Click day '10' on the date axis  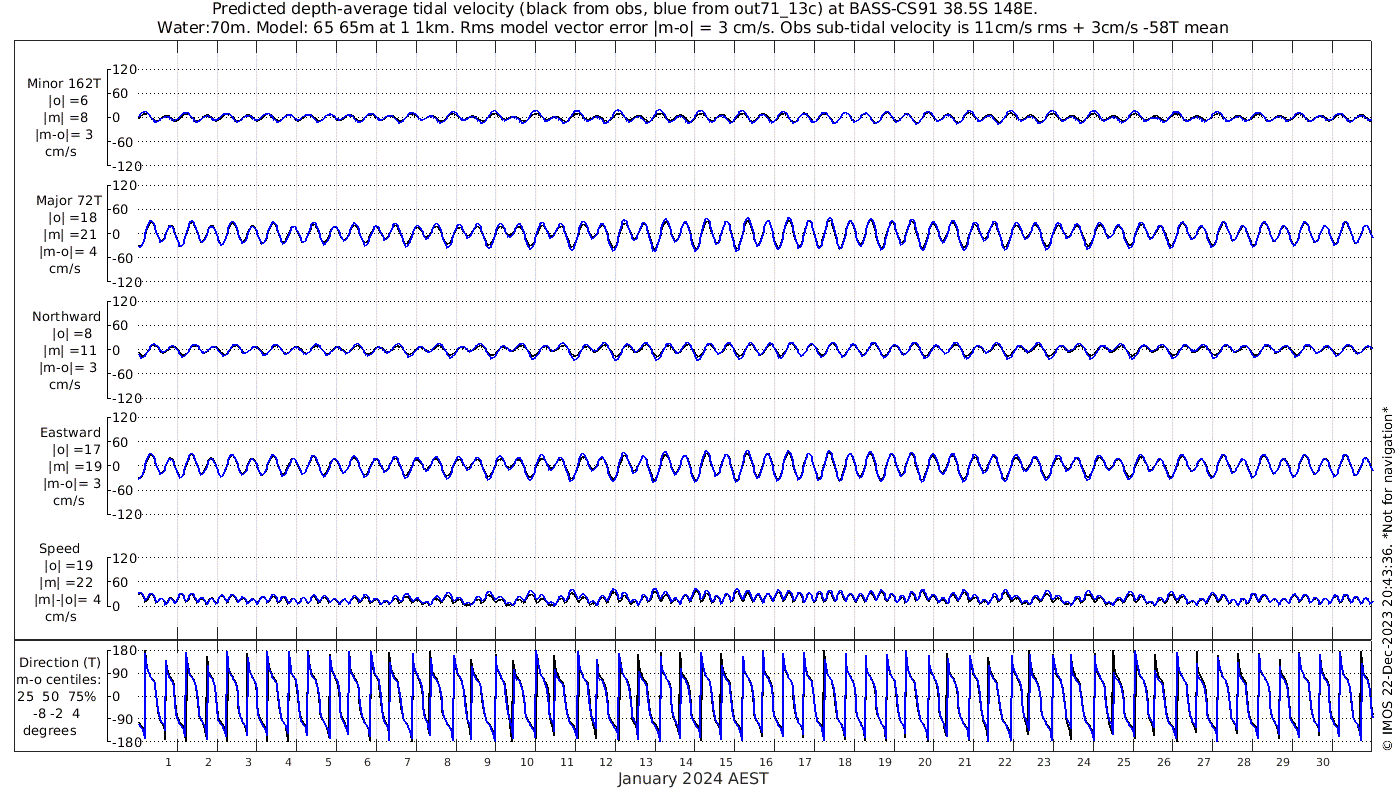point(527,762)
